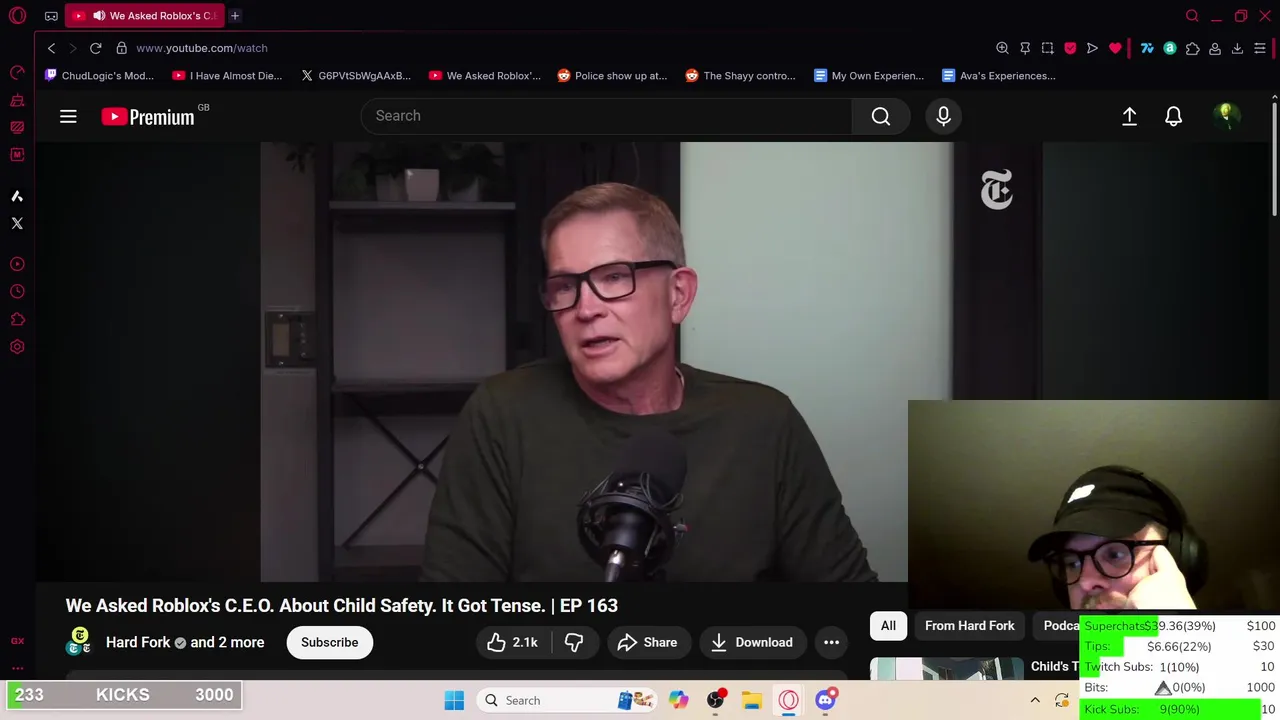Click the pin icon in address bar
This screenshot has height=720, width=1280.
point(1025,48)
